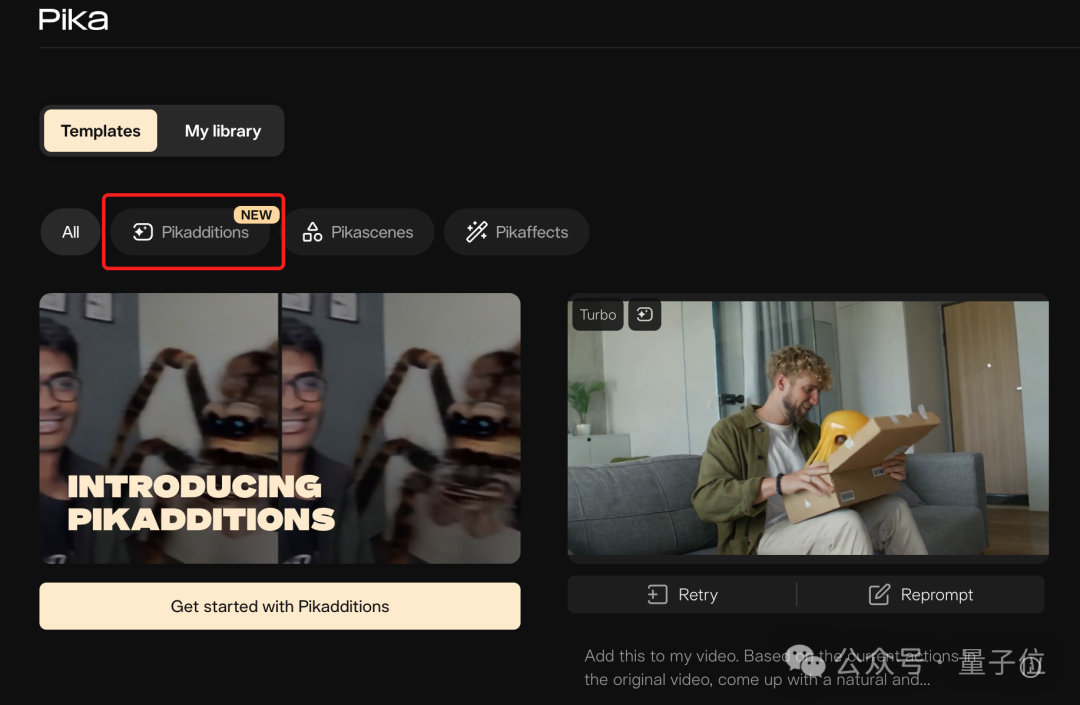1080x705 pixels.
Task: Click the Retry button
Action: click(x=682, y=594)
